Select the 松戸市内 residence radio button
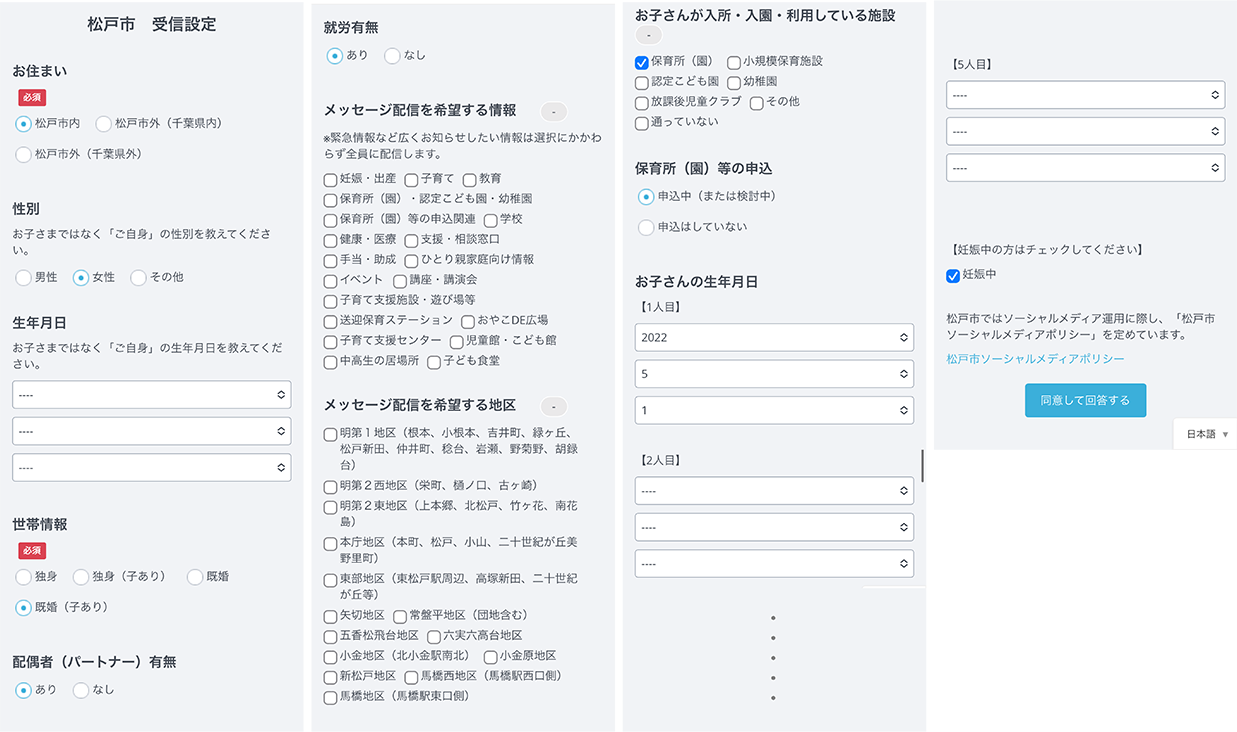The width and height of the screenshot is (1237, 732). 24,123
